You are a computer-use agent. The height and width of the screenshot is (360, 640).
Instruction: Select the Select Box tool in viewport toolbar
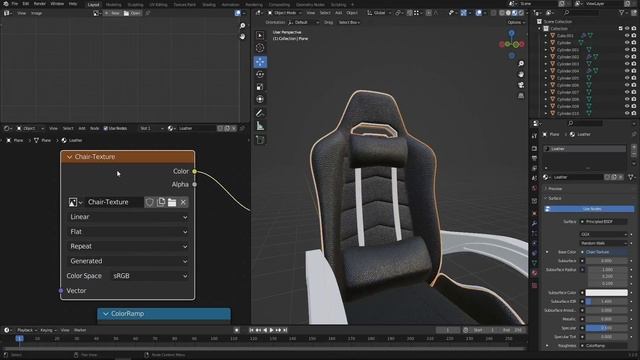[x=260, y=36]
